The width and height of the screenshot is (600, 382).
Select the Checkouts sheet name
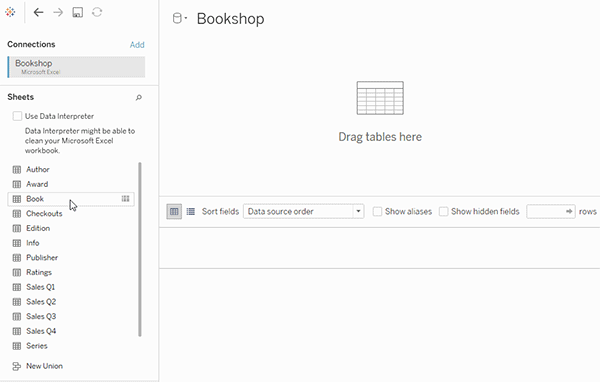(44, 214)
